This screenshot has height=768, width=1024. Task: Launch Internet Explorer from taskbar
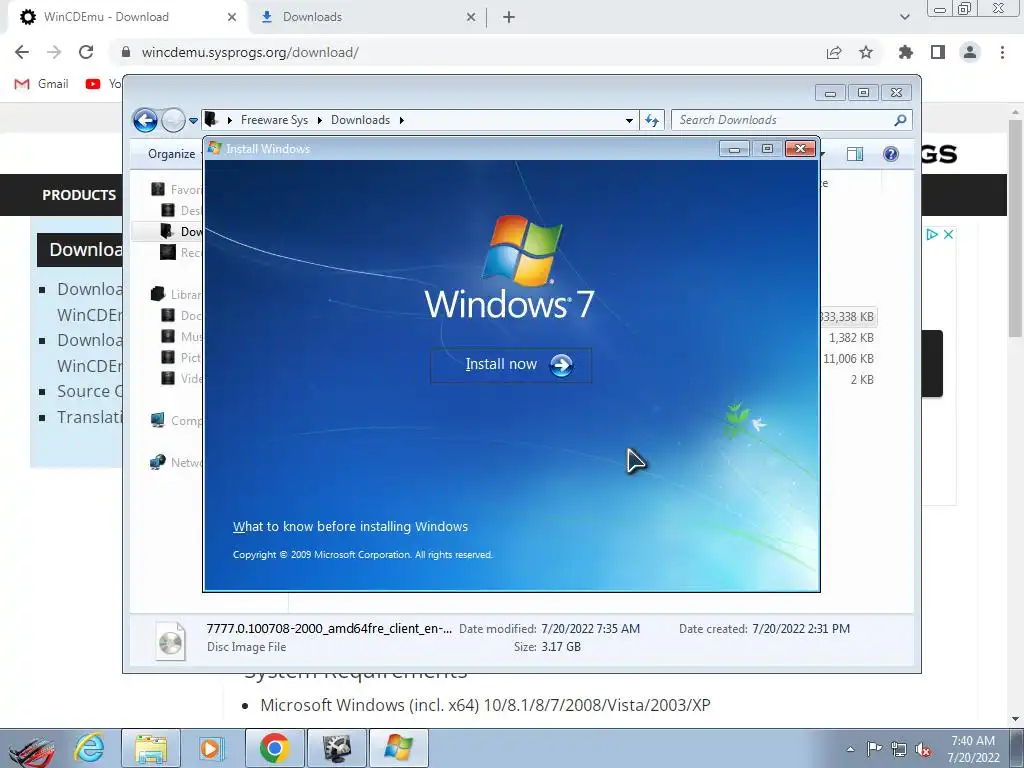point(89,748)
